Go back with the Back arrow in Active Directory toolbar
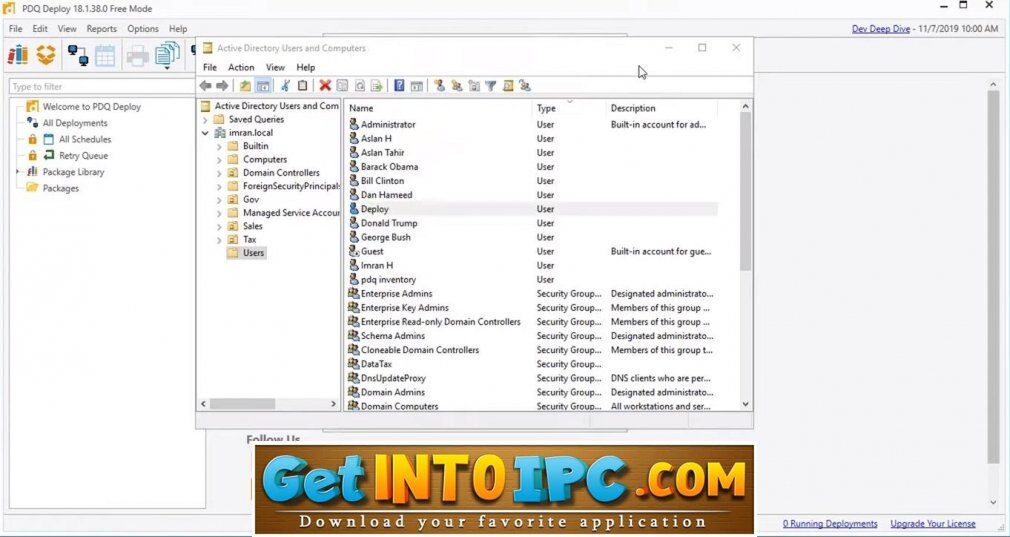Screen dimensions: 1010x537 (205, 86)
